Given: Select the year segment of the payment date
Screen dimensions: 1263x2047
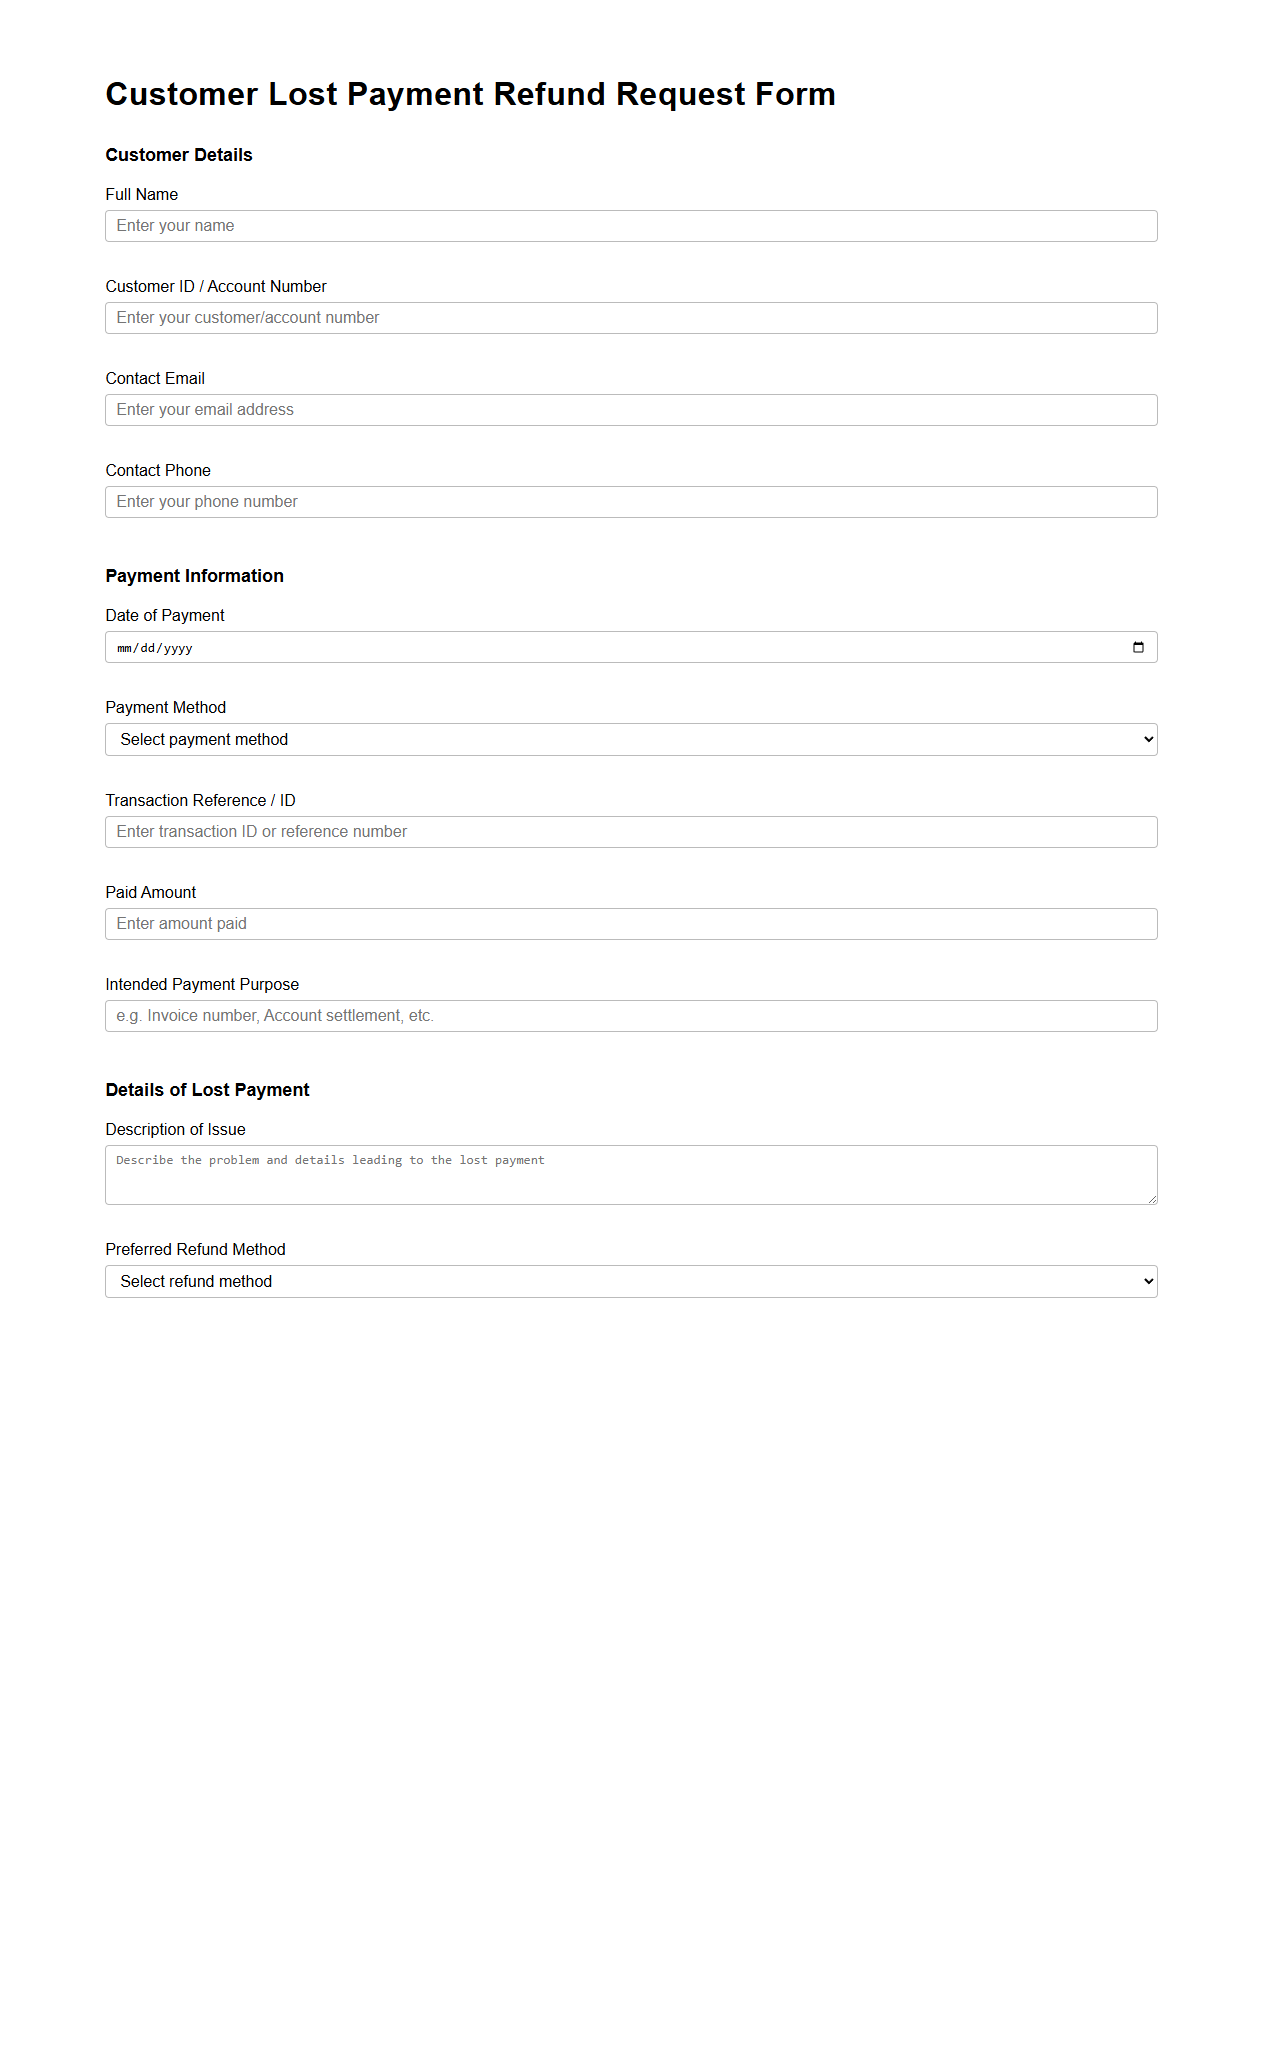Looking at the screenshot, I should coord(178,648).
